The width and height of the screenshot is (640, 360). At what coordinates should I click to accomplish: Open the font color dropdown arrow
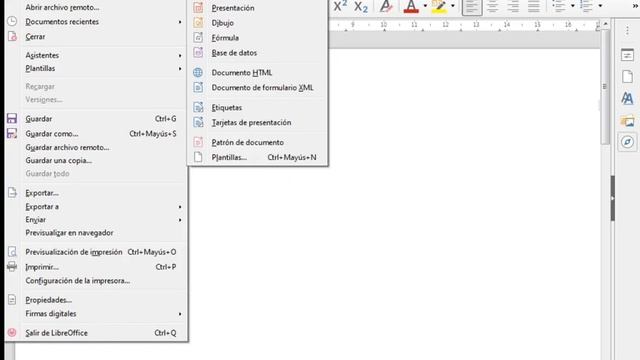tap(425, 6)
